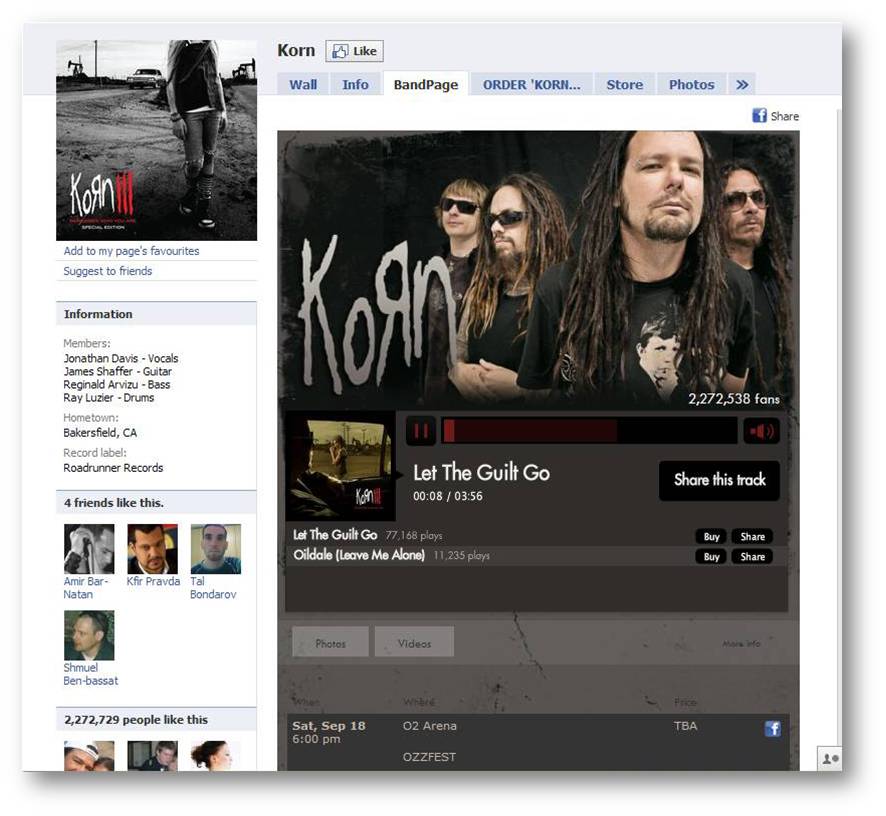The image size is (886, 816).
Task: Play Oildale (Leave Me Alone) in list
Action: pos(359,555)
